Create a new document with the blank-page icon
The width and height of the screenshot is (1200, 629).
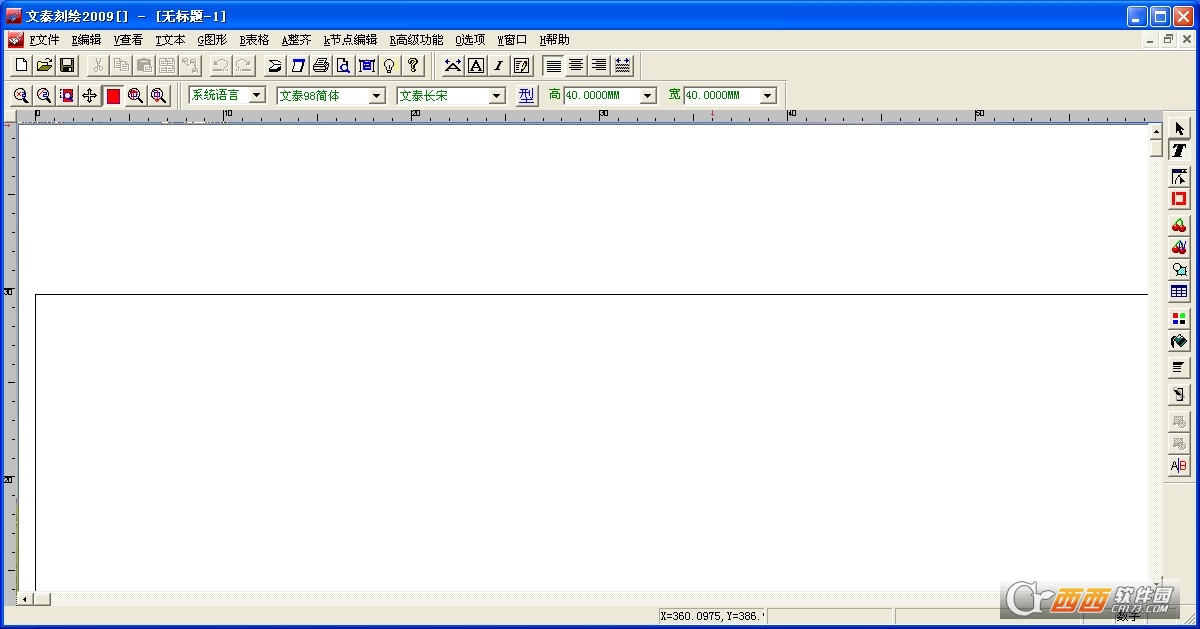[x=22, y=66]
